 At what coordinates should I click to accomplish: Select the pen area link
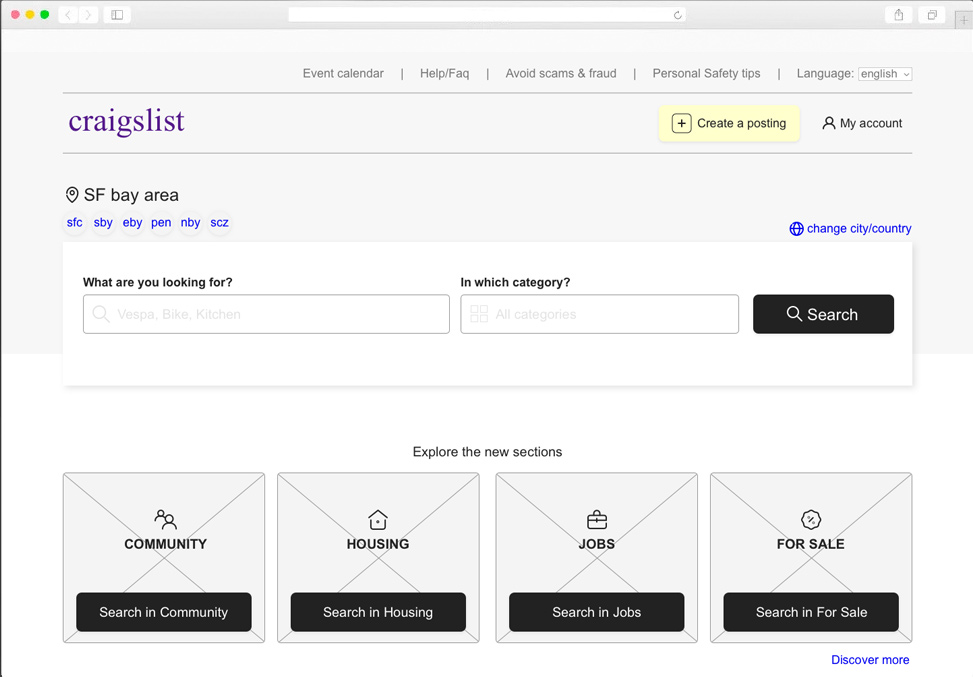pyautogui.click(x=161, y=222)
